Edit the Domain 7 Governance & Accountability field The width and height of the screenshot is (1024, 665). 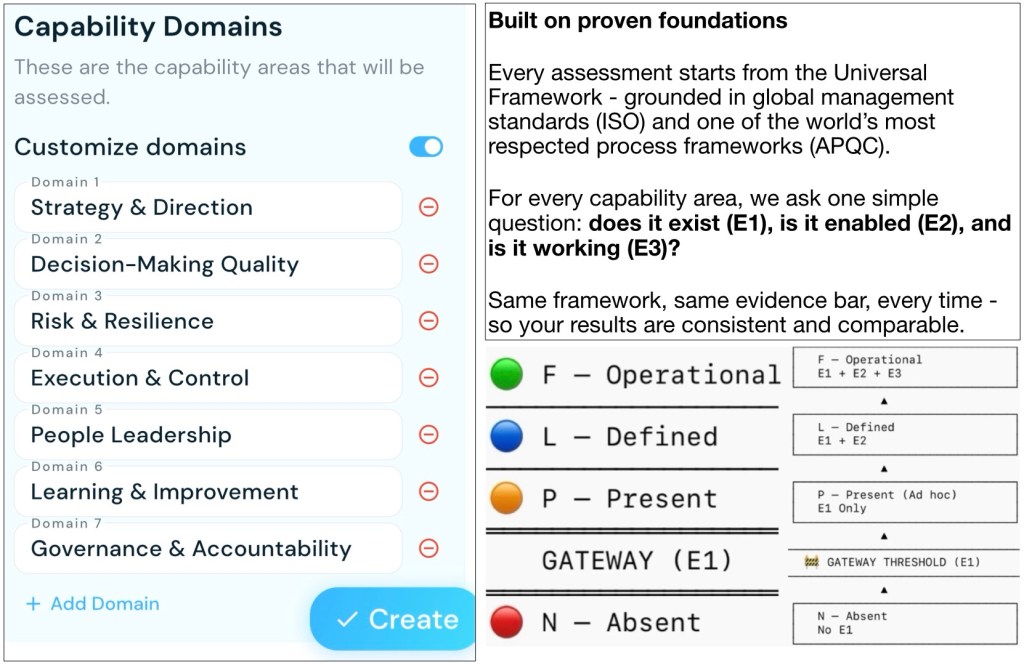[x=208, y=548]
